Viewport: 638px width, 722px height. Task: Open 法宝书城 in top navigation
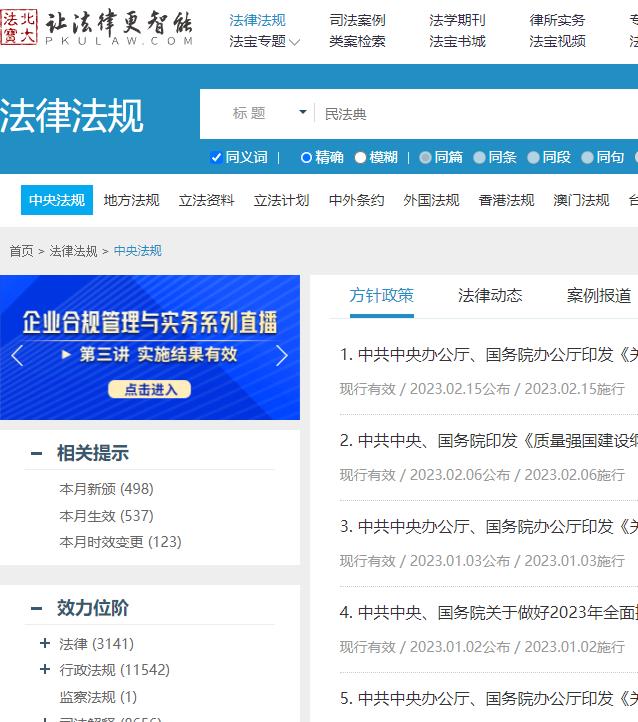pos(457,41)
